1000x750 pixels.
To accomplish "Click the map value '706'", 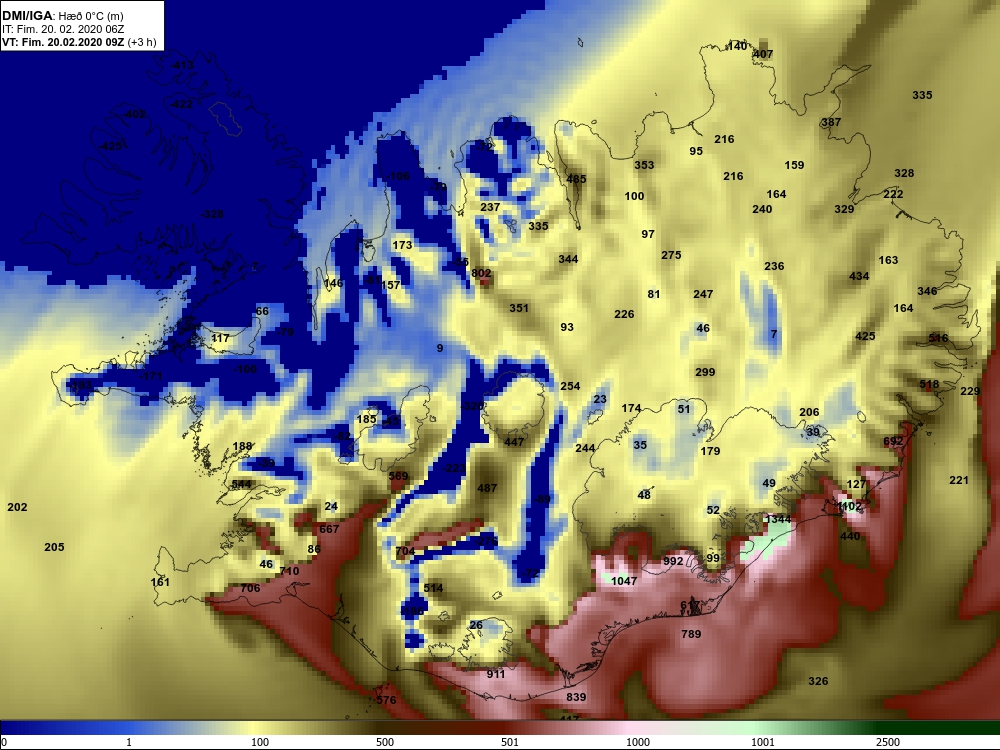I will [251, 589].
